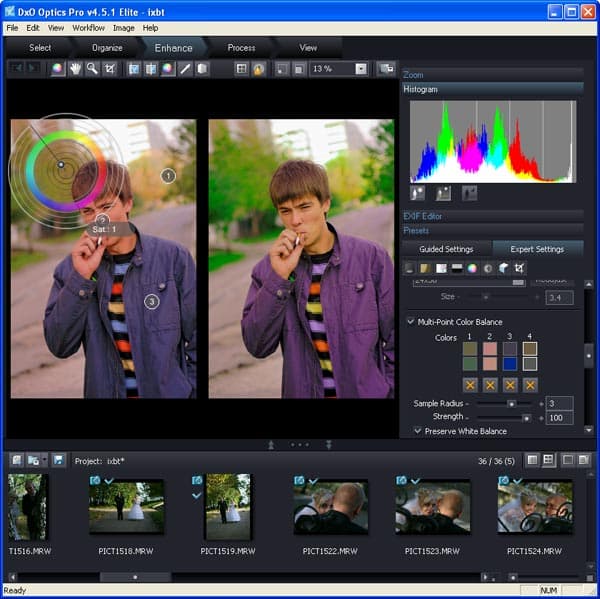Select the magnifier Zoom tool
600x599 pixels.
(92, 69)
